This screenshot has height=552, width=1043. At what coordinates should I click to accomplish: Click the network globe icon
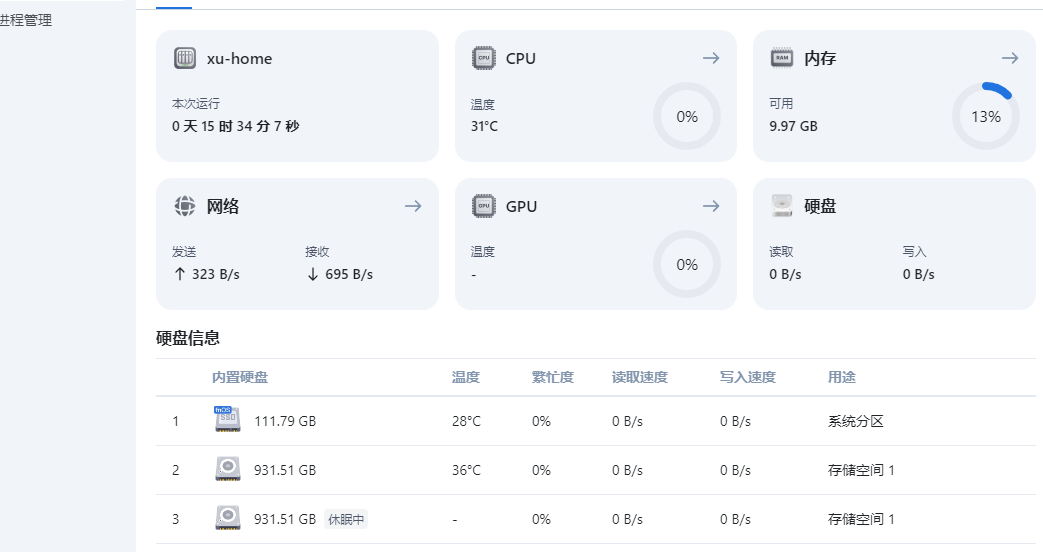point(185,206)
